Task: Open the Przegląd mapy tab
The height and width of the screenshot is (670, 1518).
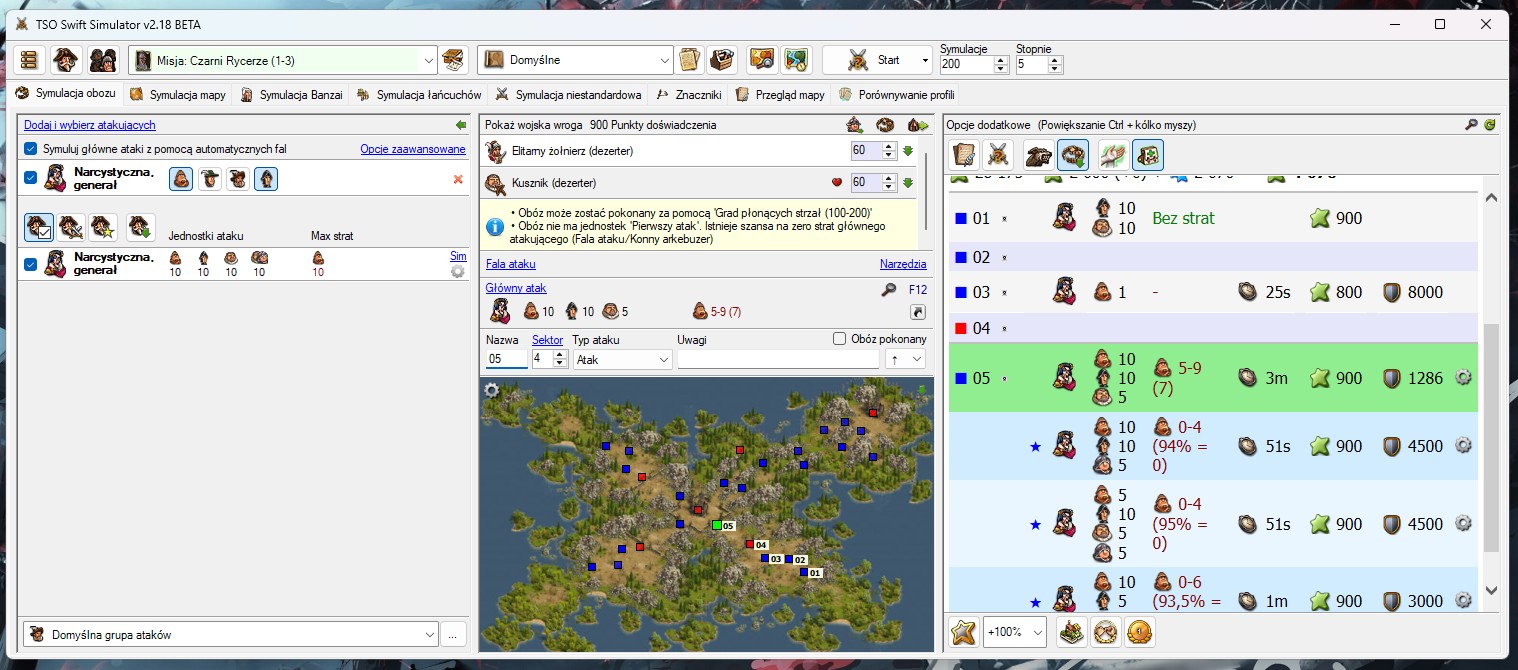Action: pos(780,95)
